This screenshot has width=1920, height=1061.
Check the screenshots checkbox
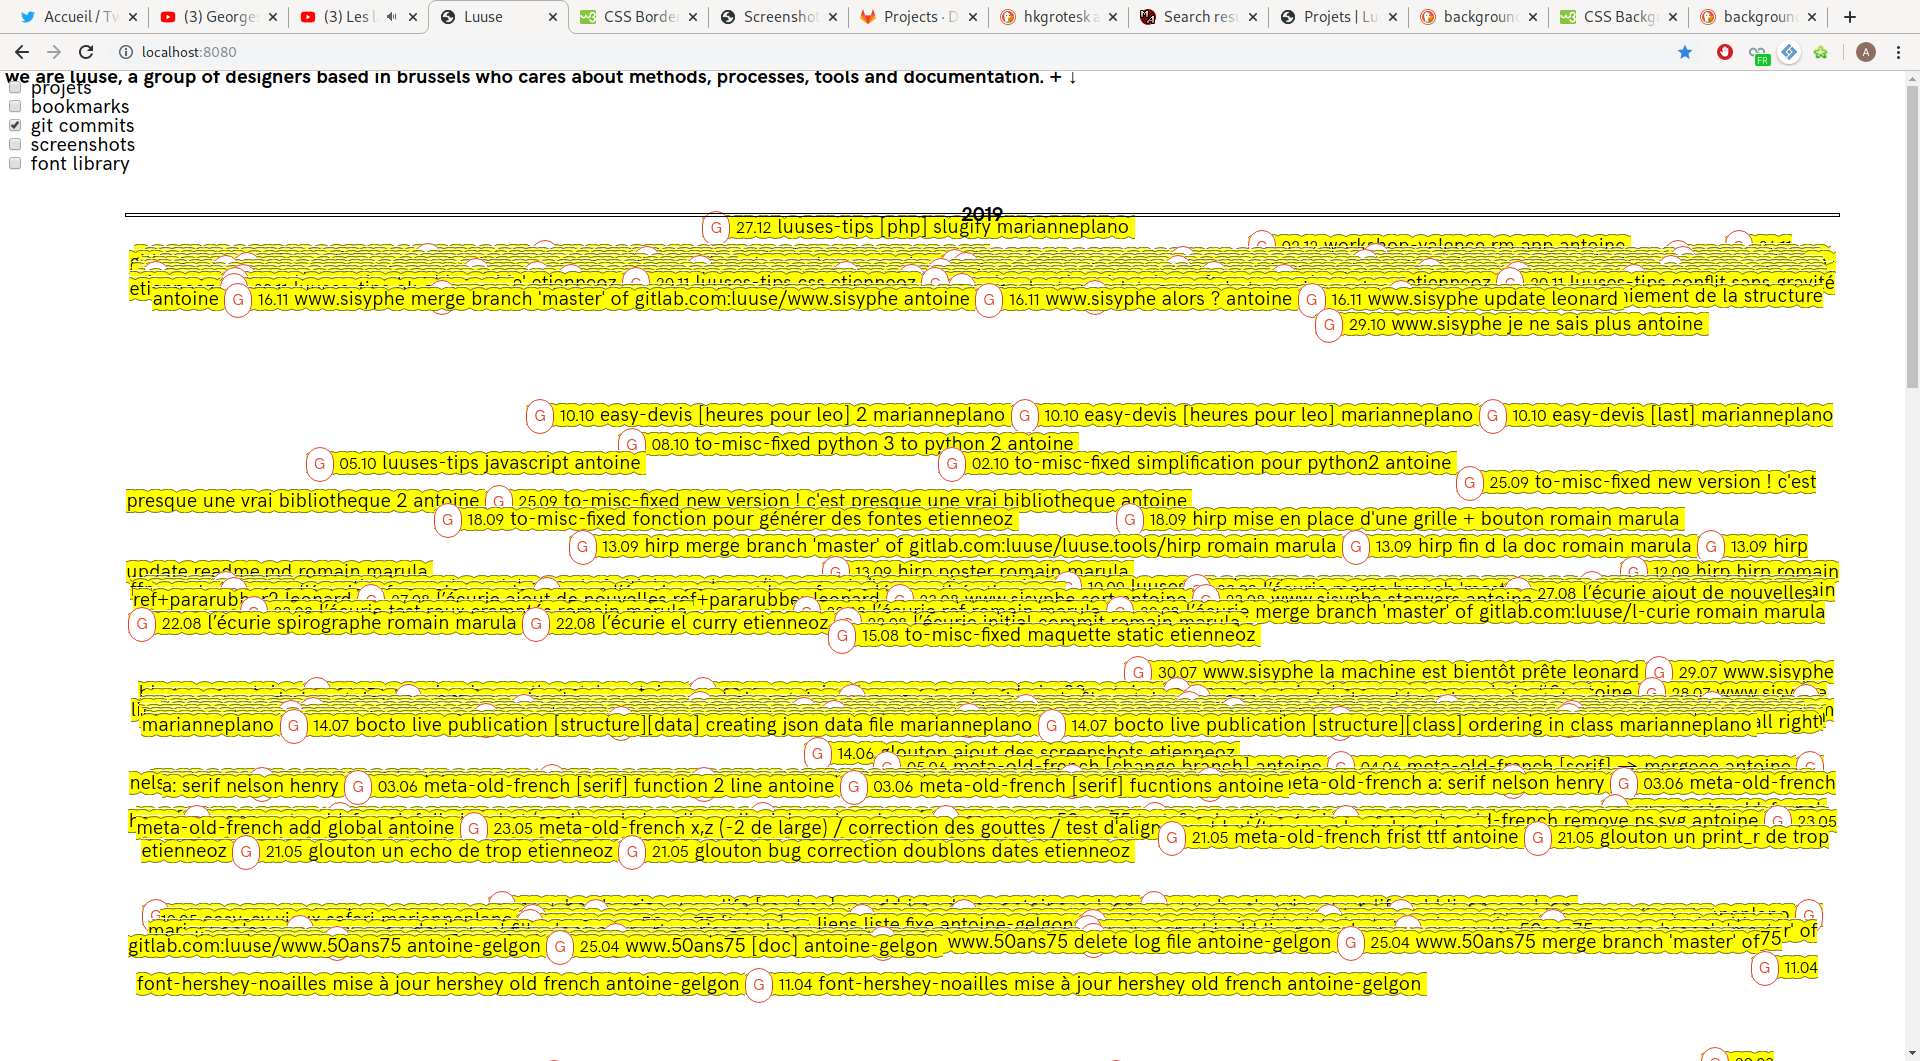coord(15,144)
